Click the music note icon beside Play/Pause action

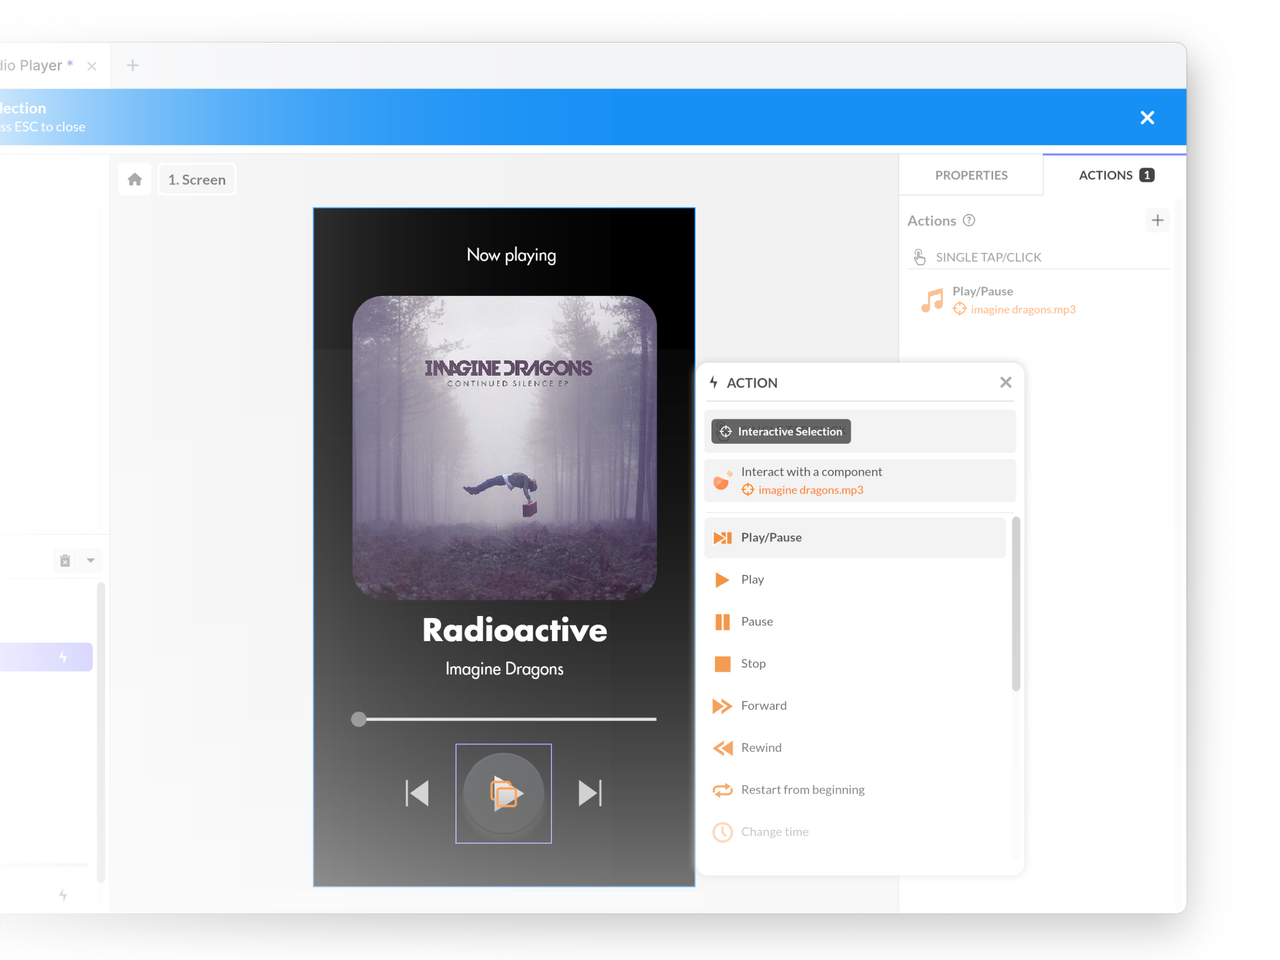pyautogui.click(x=932, y=299)
